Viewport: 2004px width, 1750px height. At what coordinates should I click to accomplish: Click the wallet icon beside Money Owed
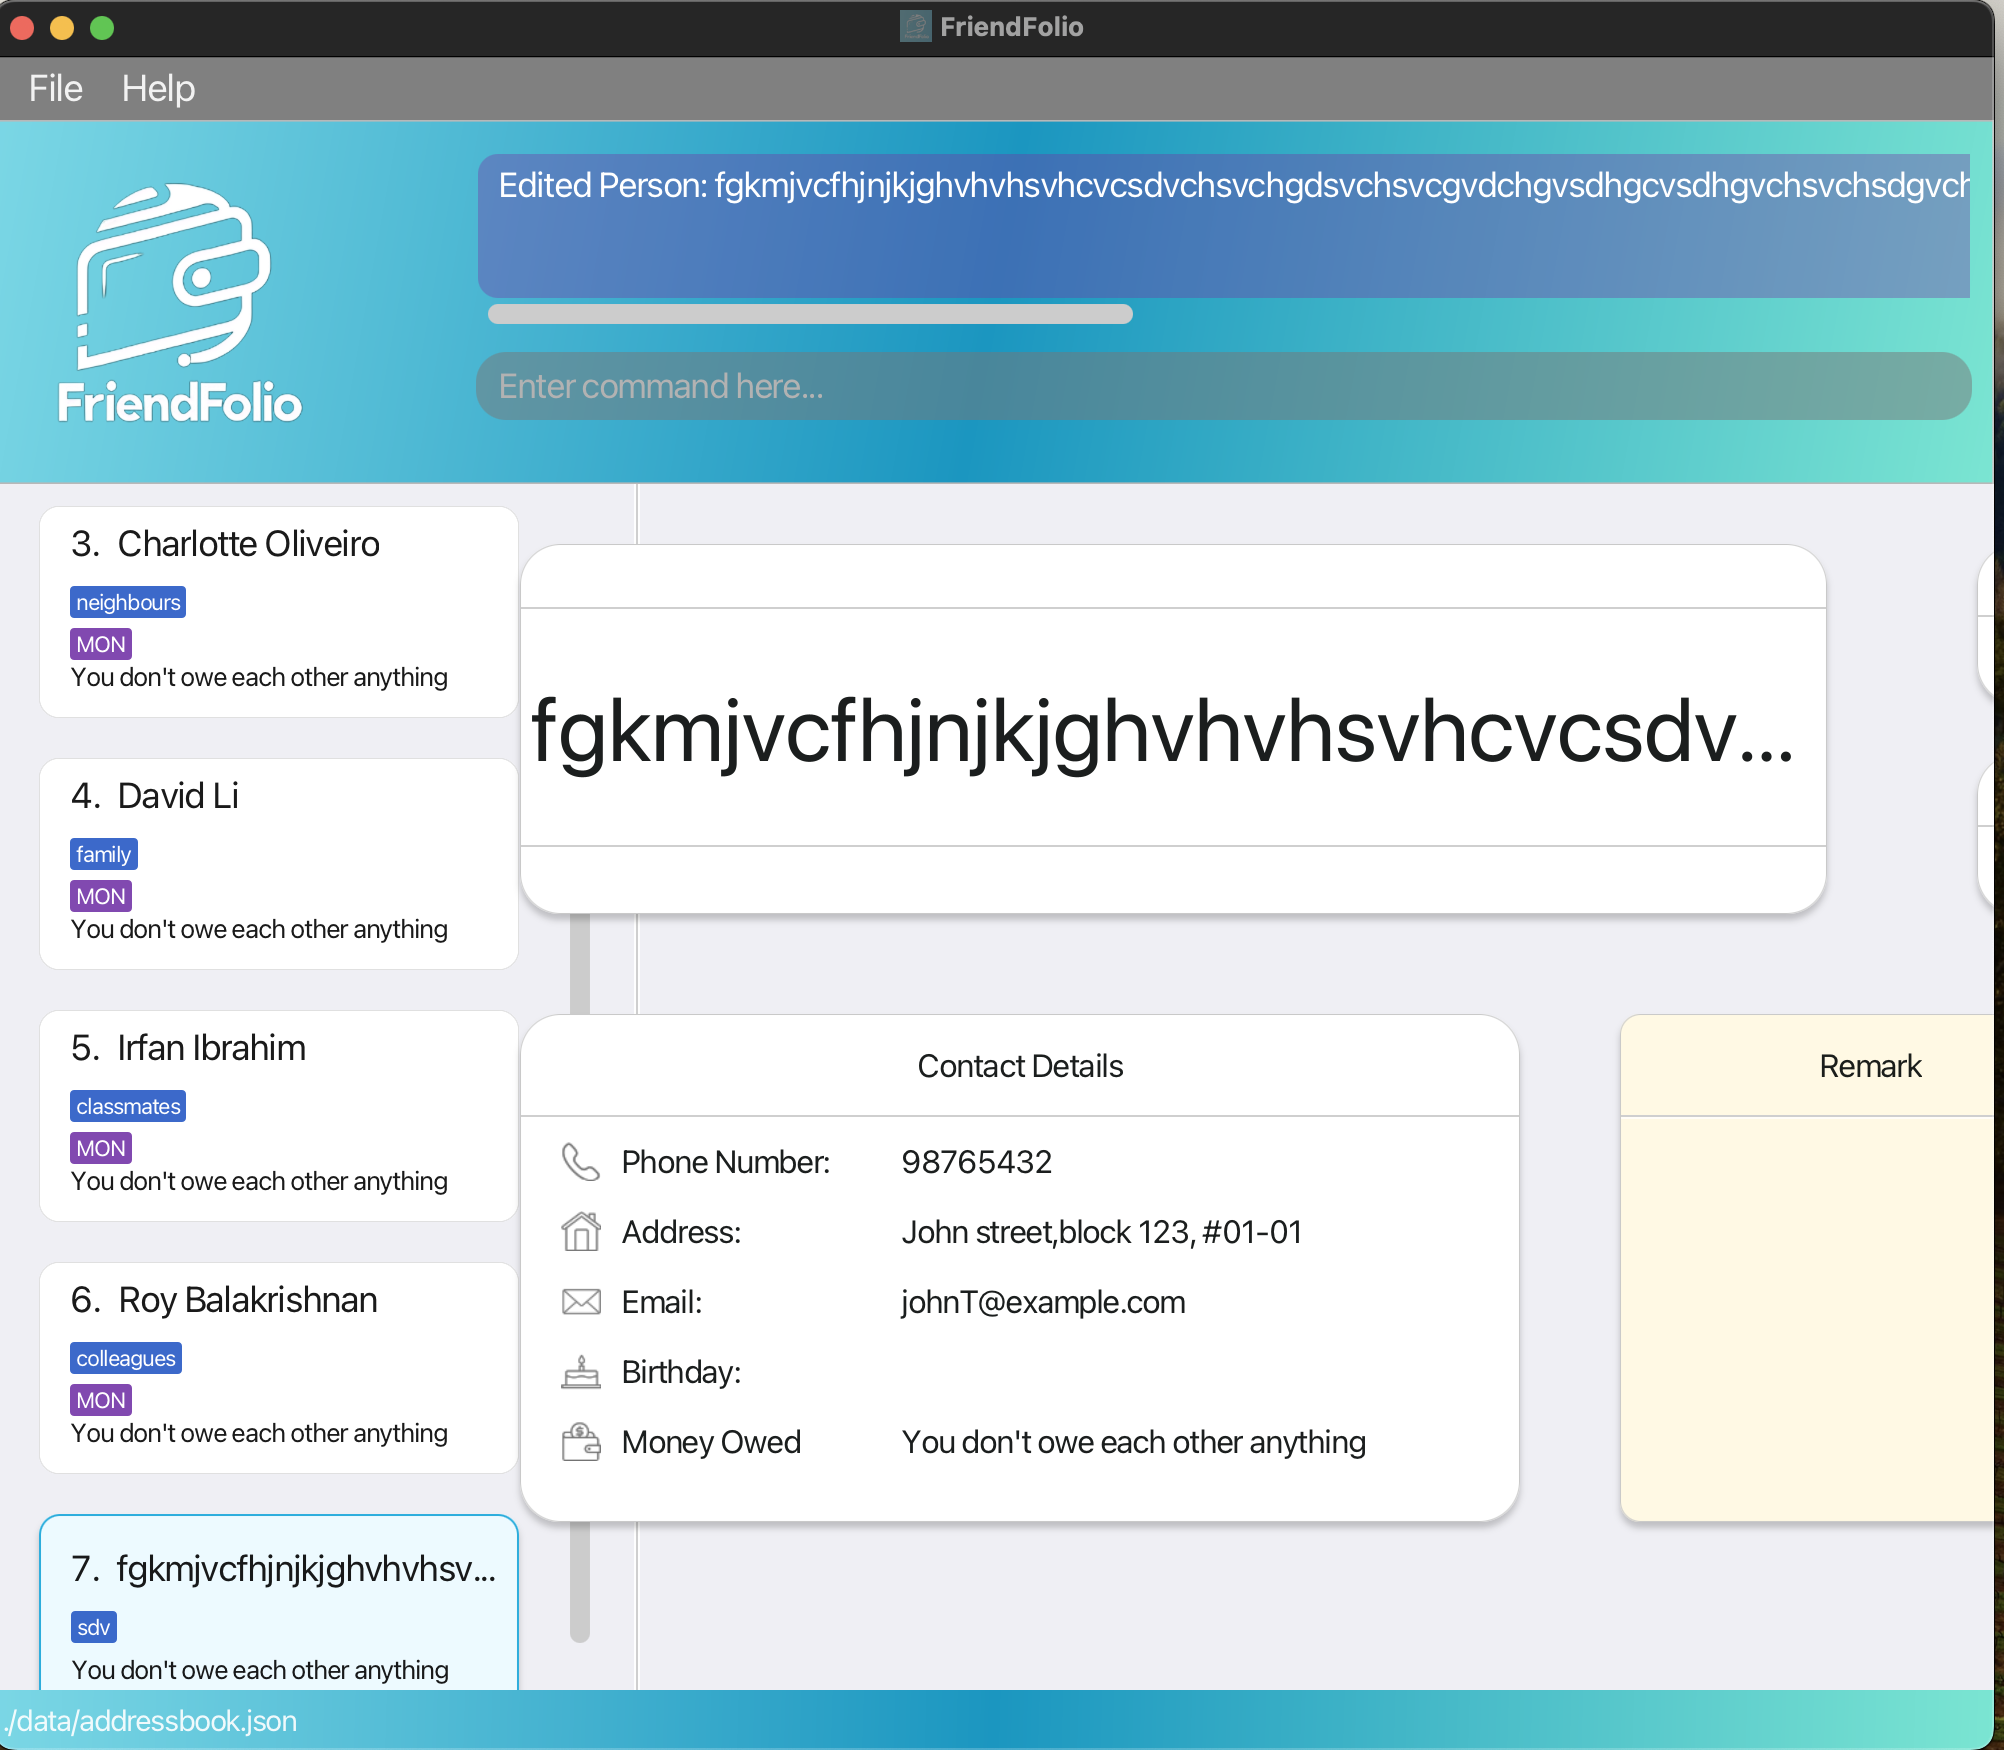[x=580, y=1442]
